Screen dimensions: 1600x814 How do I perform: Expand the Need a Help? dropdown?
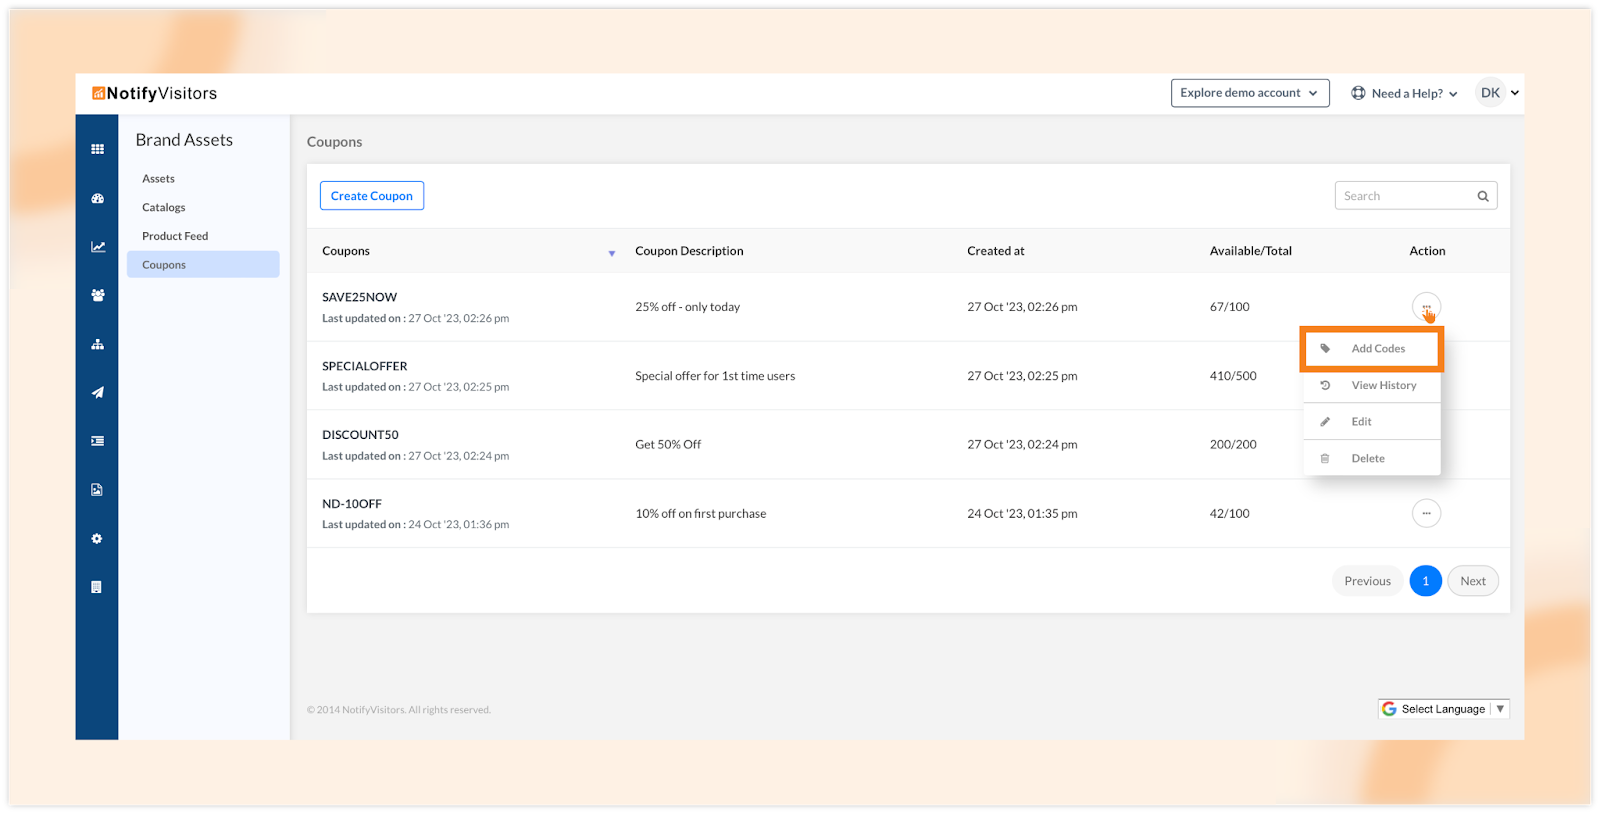point(1404,93)
